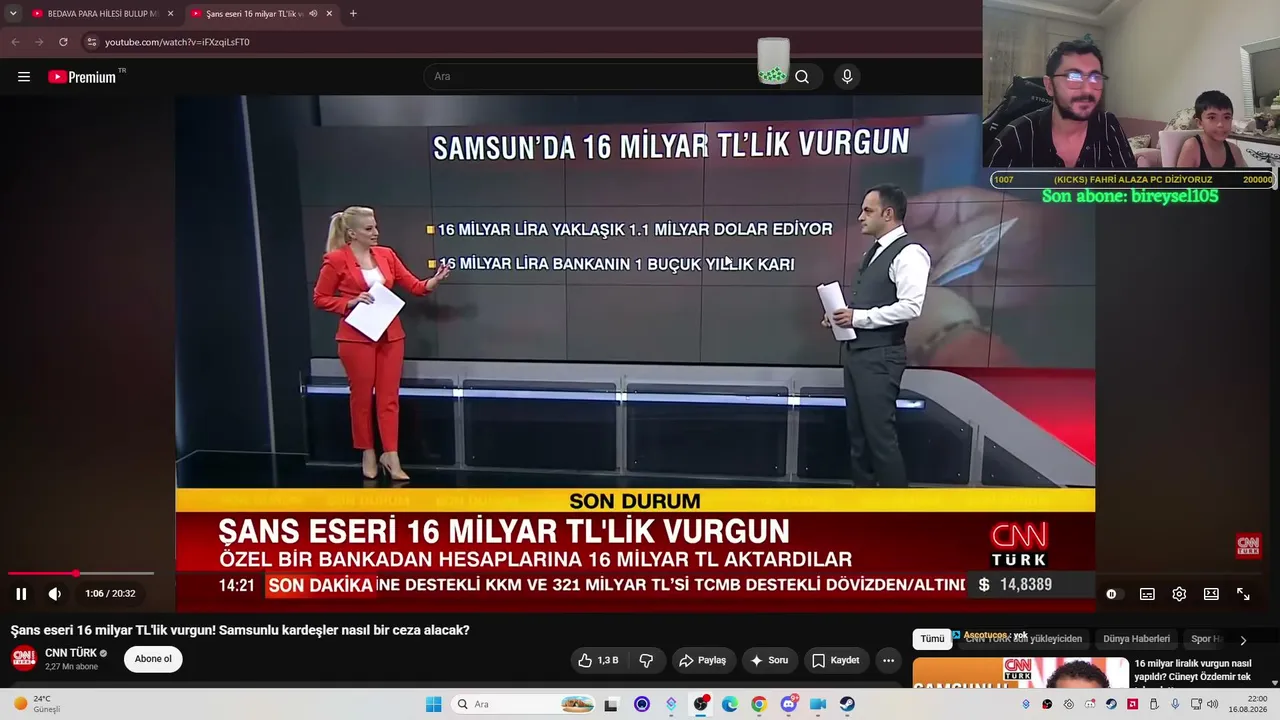Subscribe with Abone ol button
This screenshot has height=720, width=1280.
coord(153,659)
